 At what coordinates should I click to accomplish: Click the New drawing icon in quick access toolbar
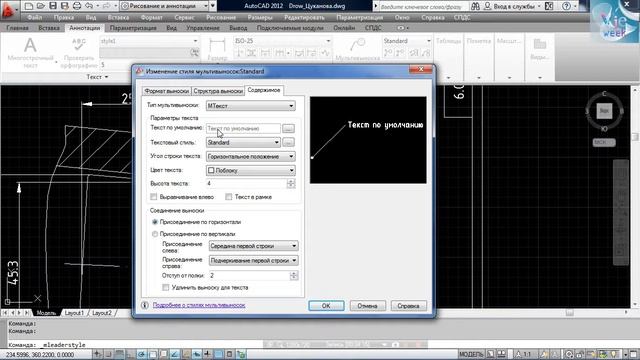point(29,6)
